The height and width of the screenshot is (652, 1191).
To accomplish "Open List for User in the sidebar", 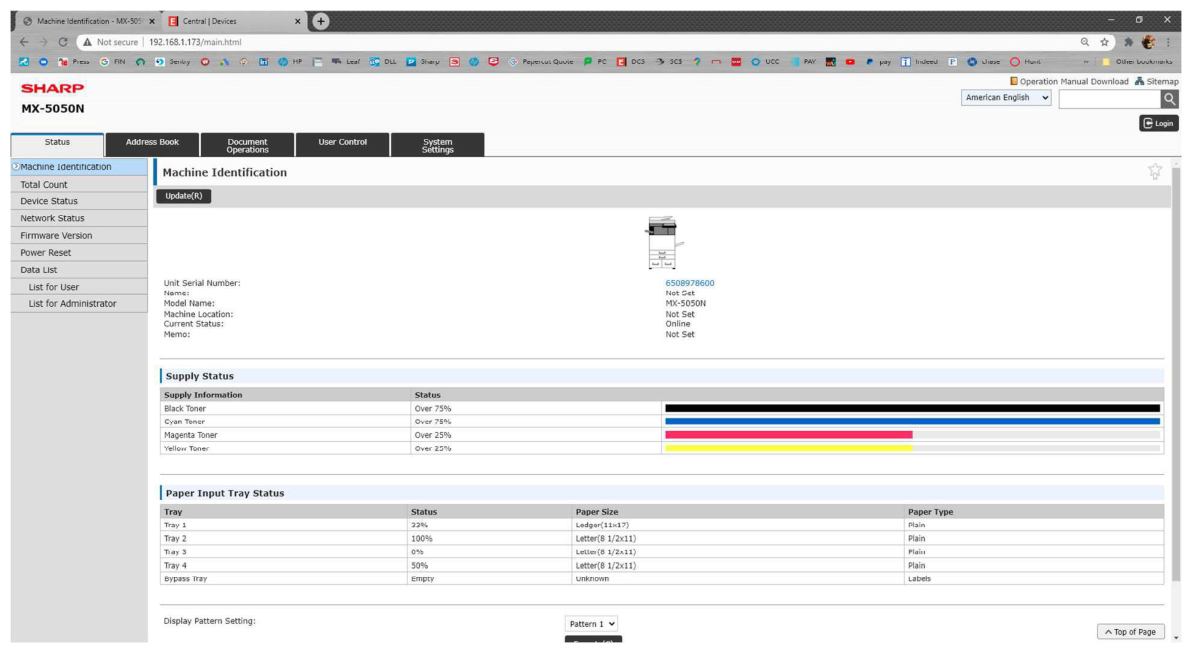I will coord(79,287).
